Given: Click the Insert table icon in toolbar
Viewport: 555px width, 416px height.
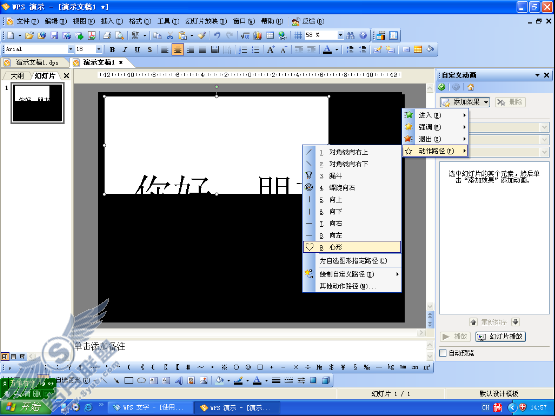Looking at the screenshot, I should [270, 35].
